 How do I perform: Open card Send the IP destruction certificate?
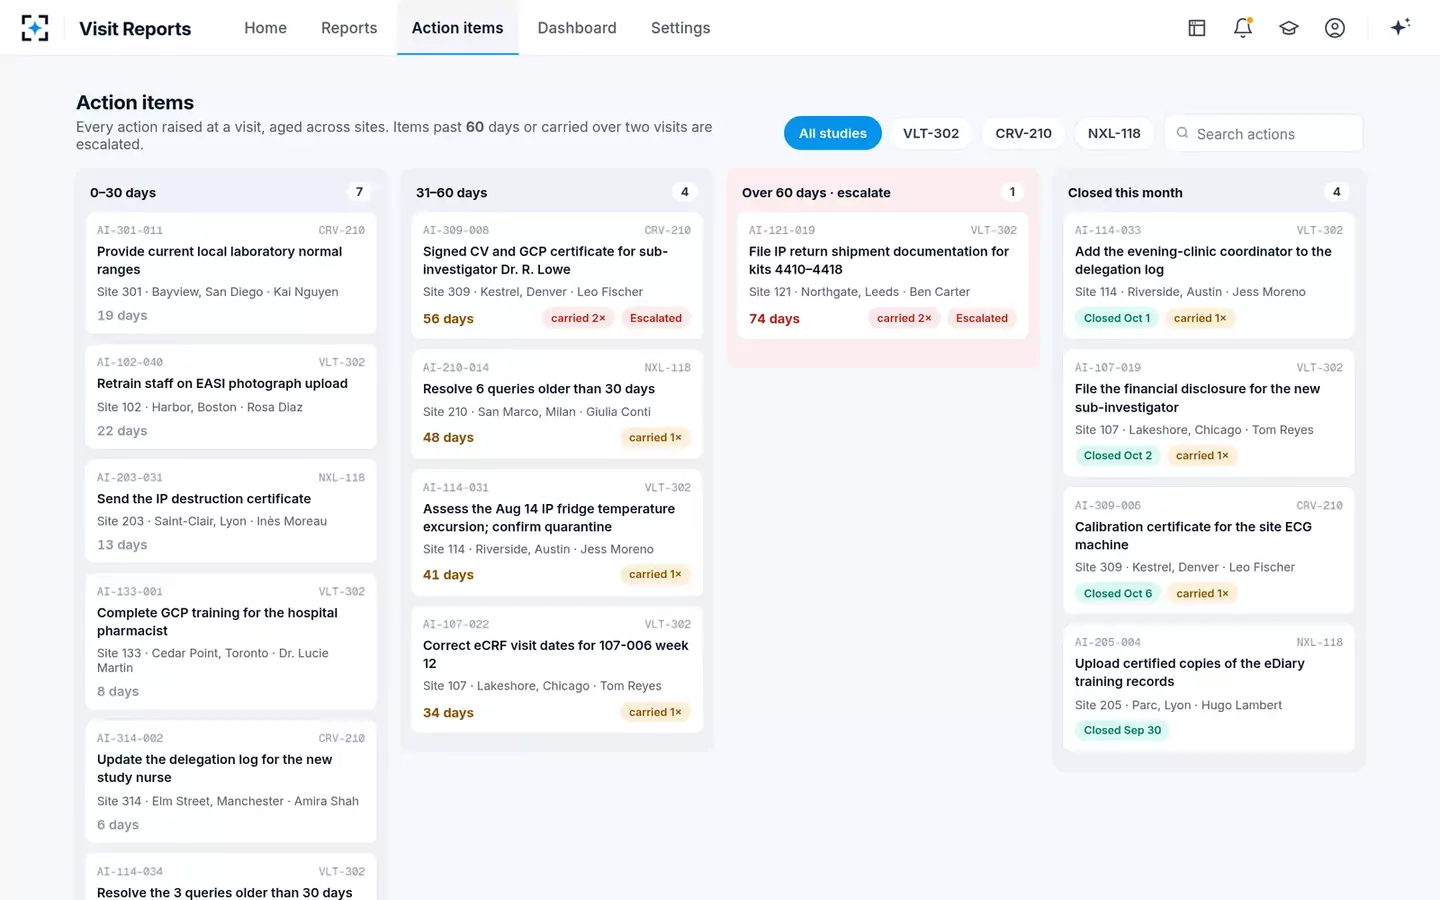point(231,511)
